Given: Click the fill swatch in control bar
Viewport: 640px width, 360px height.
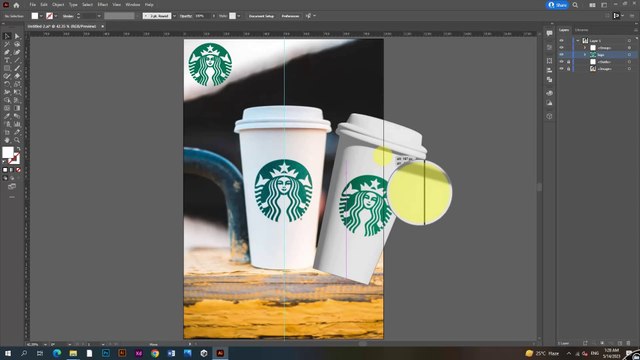Looking at the screenshot, I should (35, 16).
